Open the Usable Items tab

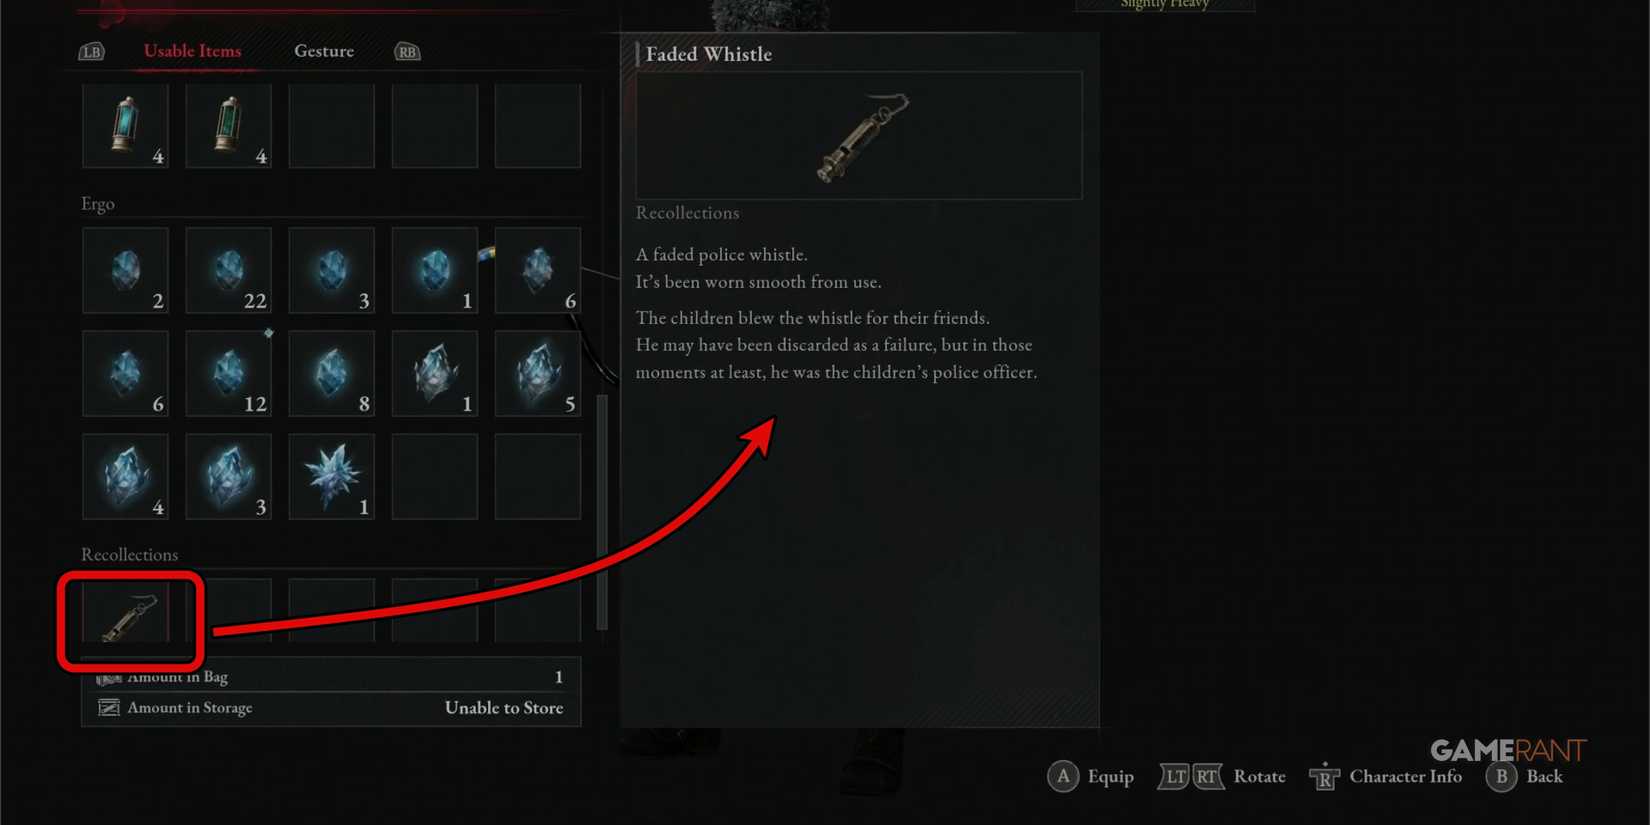[x=192, y=51]
